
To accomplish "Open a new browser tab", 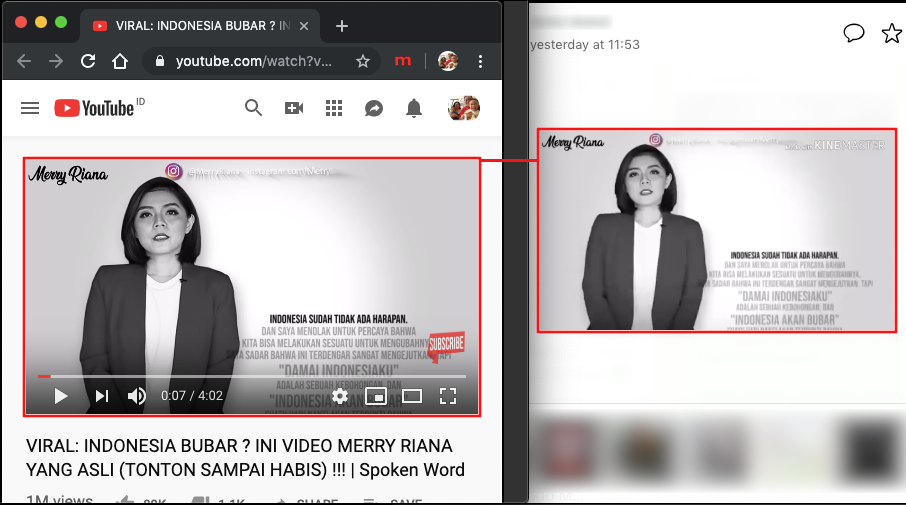I will [x=342, y=26].
